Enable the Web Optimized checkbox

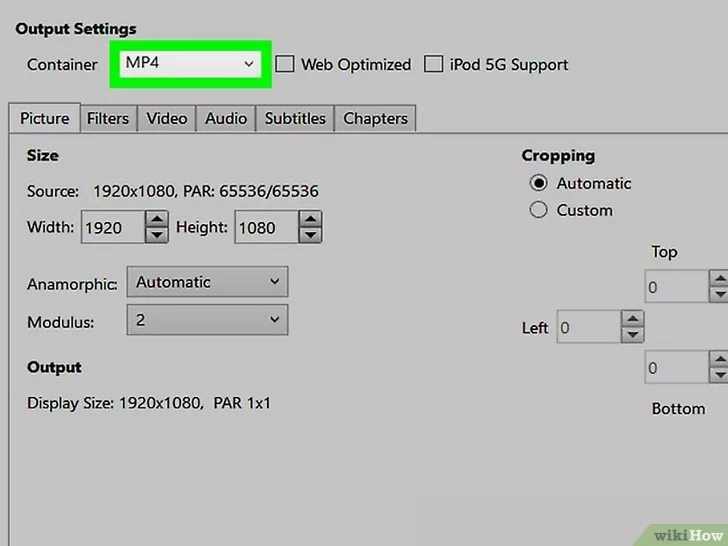285,64
